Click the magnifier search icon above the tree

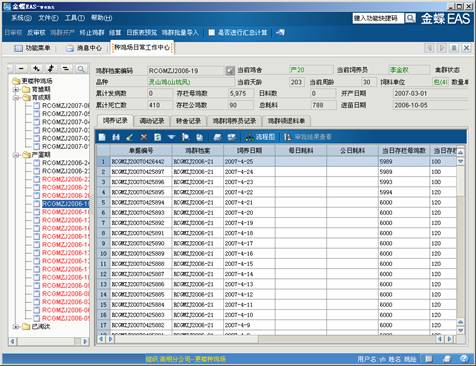coord(81,69)
